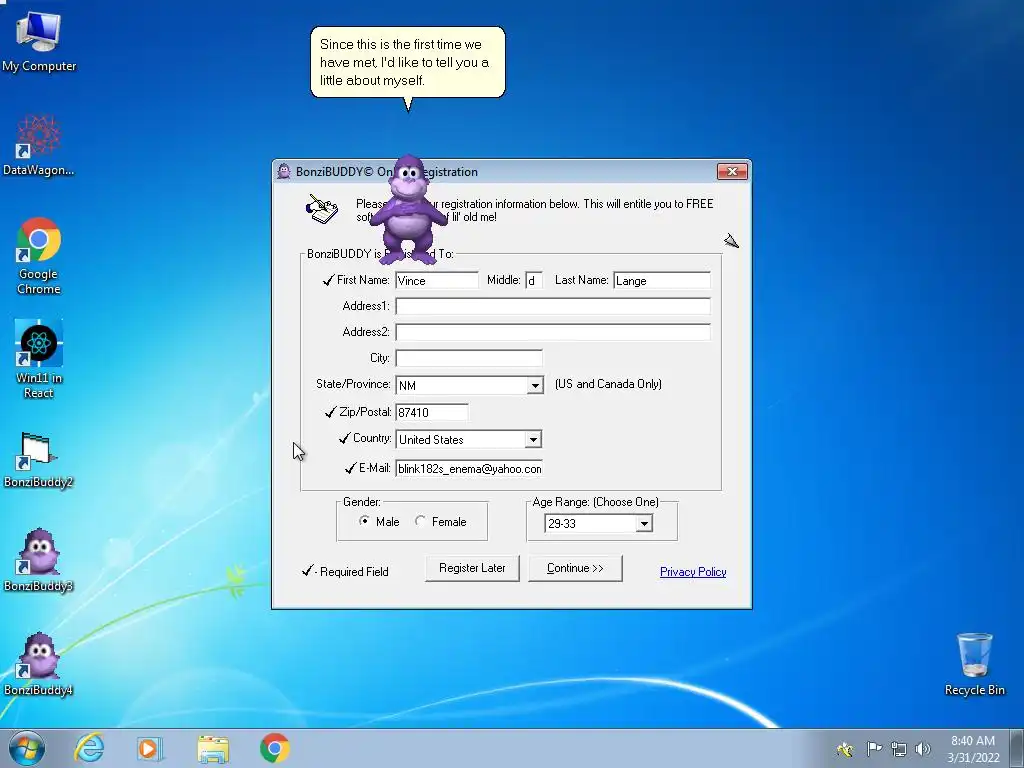Click the "(US and Canada Only)" note

click(608, 384)
